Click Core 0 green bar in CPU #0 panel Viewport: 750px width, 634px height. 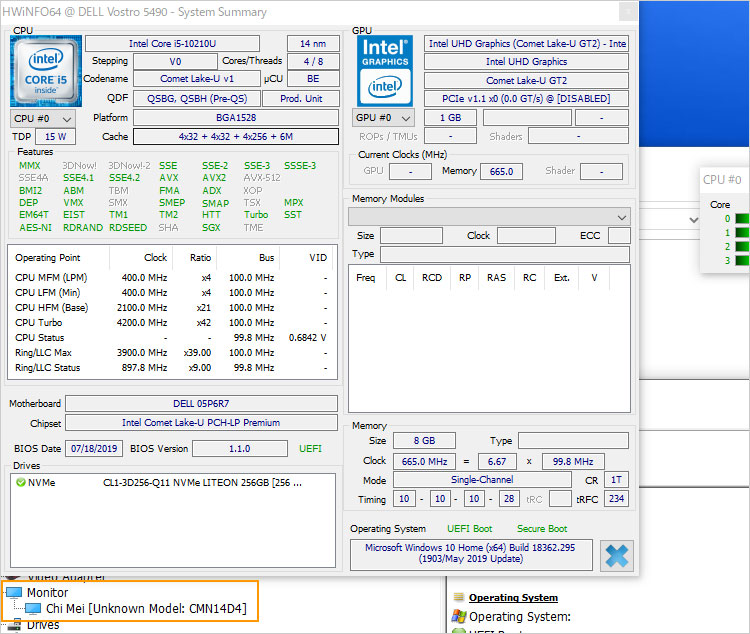coord(742,219)
